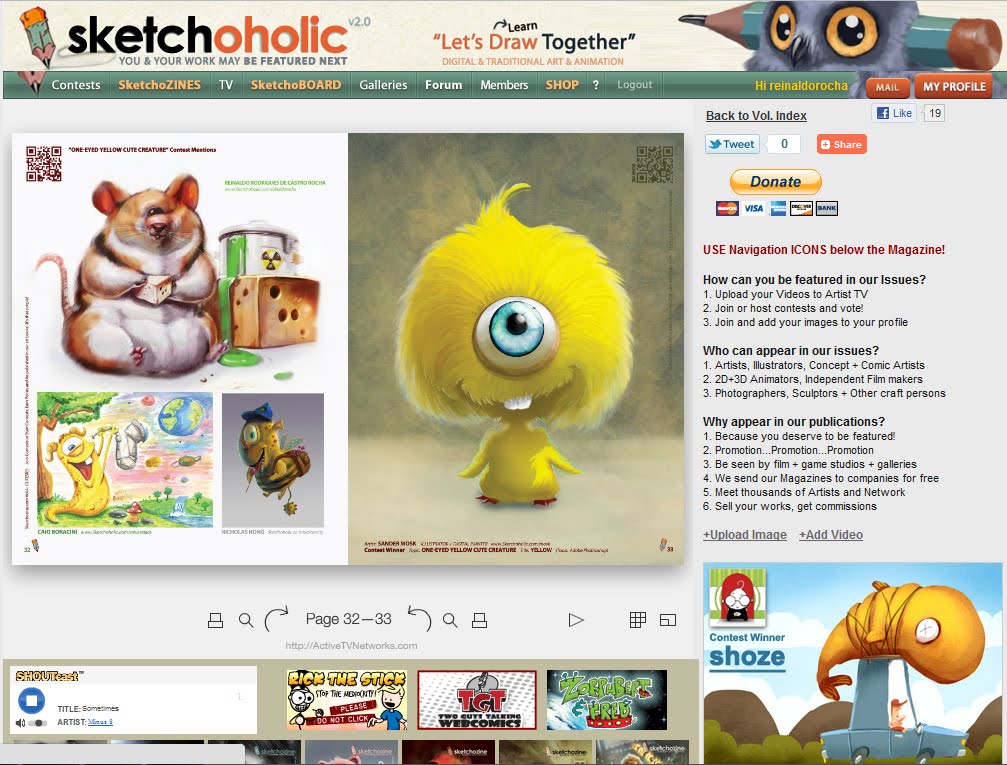Viewport: 1007px width, 765px height.
Task: Mute the SHOUTcast player speaker icon
Action: [x=21, y=723]
